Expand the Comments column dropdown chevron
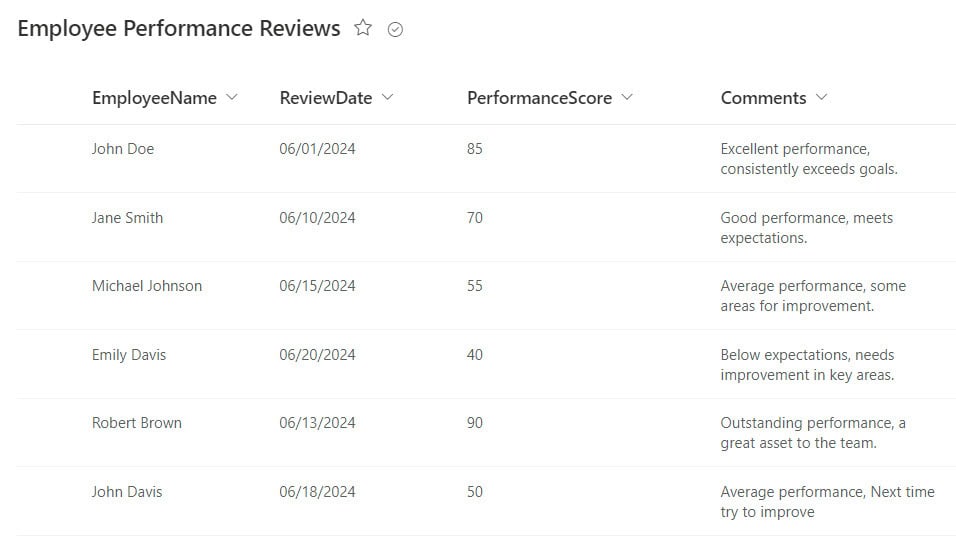Viewport: 956px width, 546px height. [x=821, y=97]
